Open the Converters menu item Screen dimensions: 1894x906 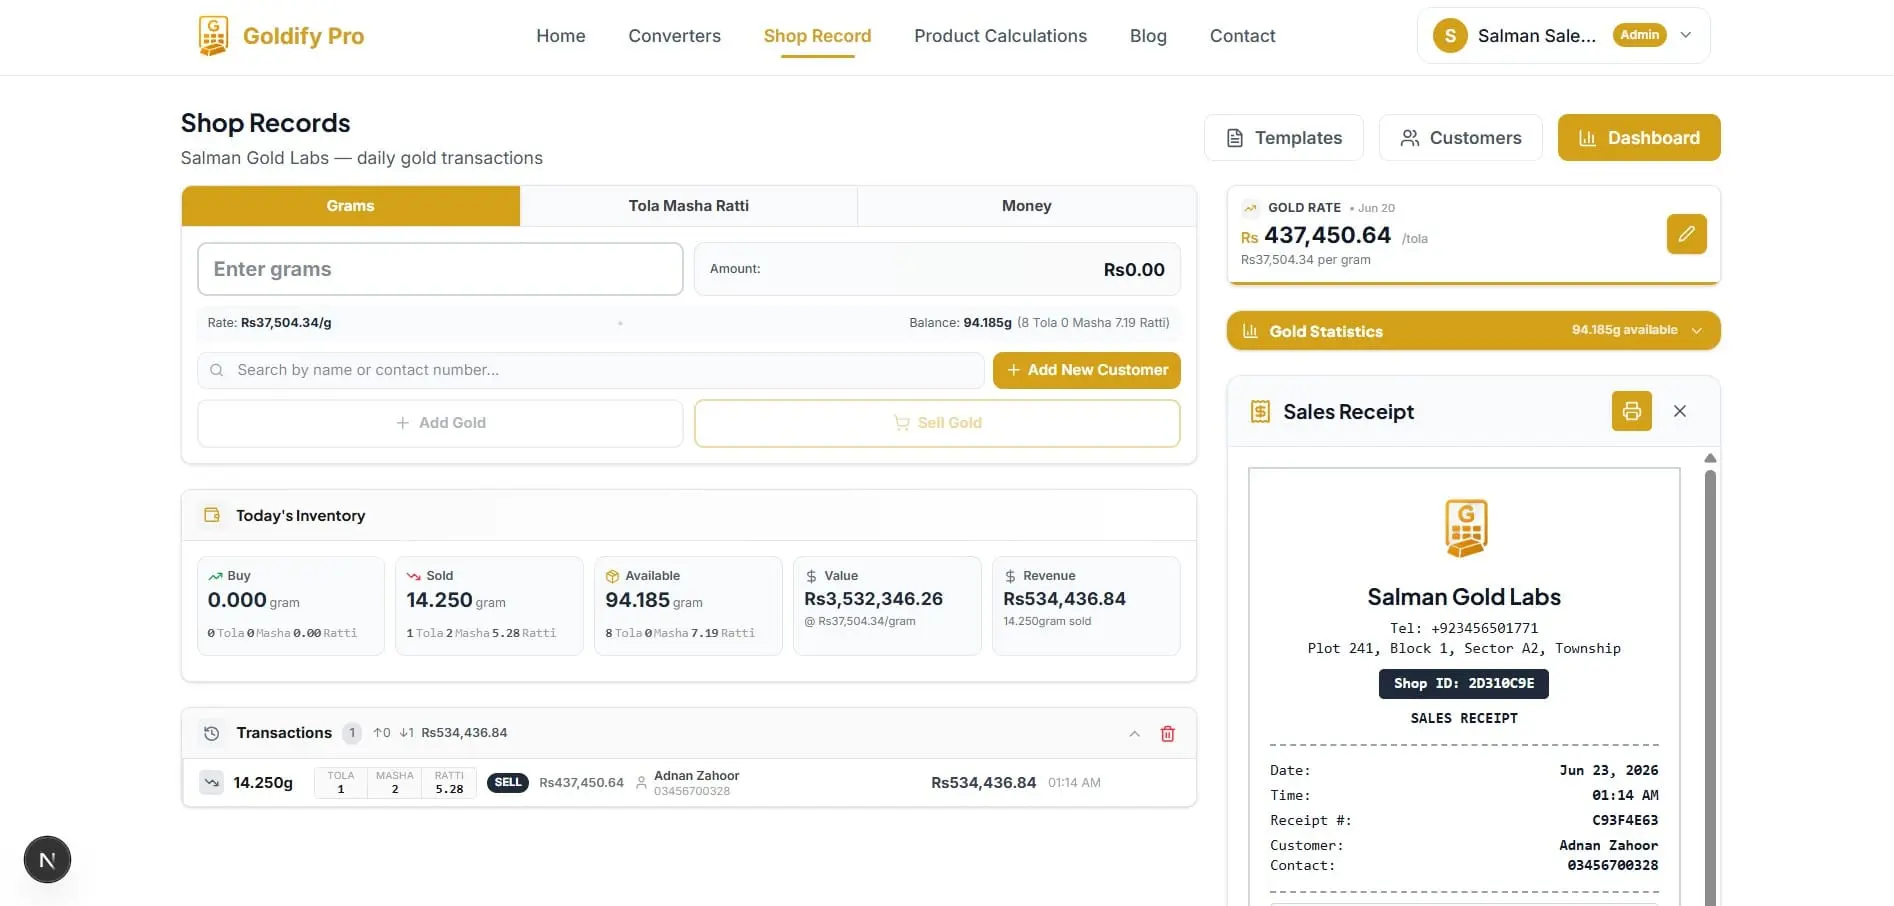click(674, 36)
